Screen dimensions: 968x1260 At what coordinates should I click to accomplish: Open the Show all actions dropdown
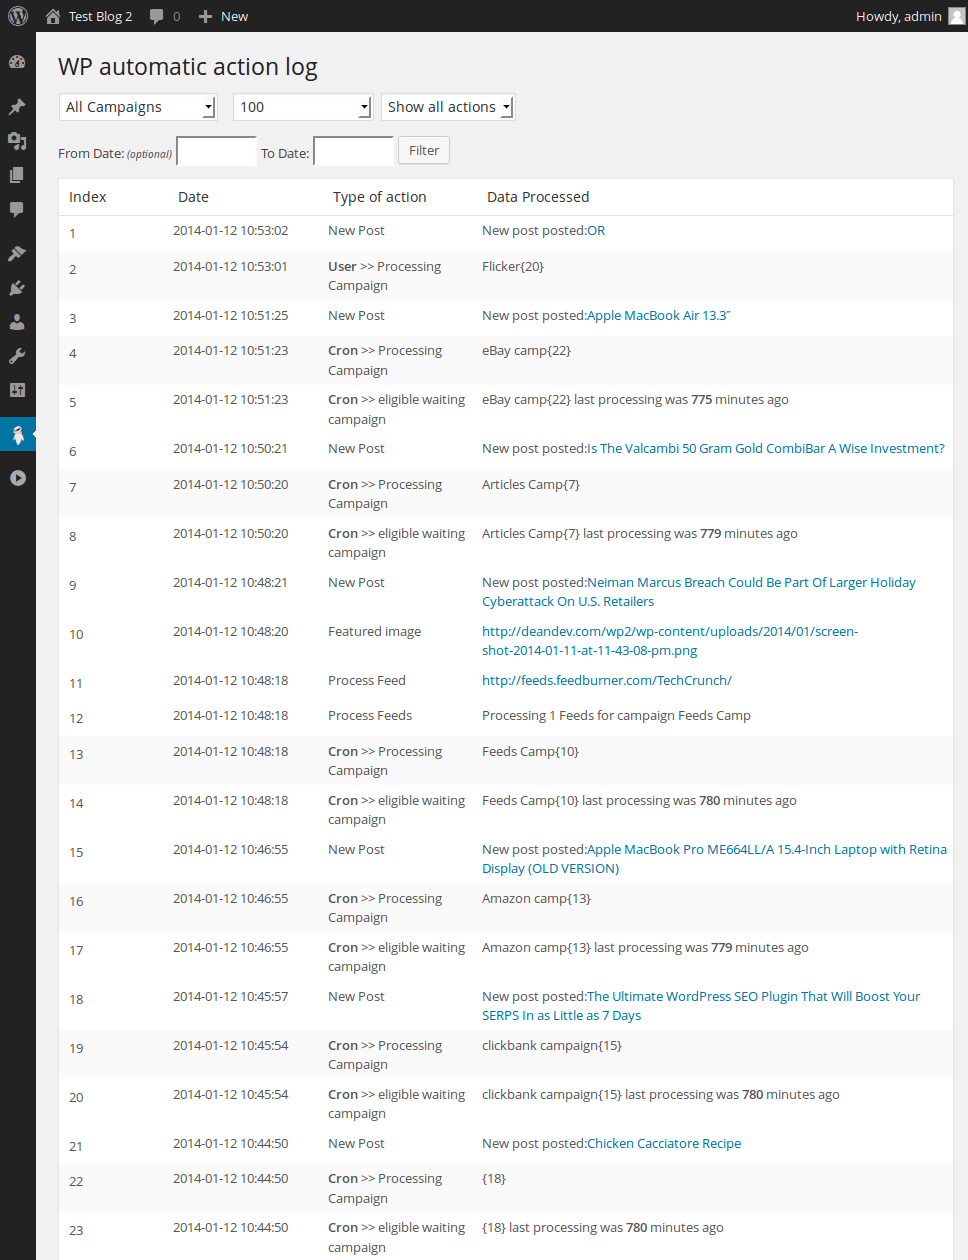448,107
